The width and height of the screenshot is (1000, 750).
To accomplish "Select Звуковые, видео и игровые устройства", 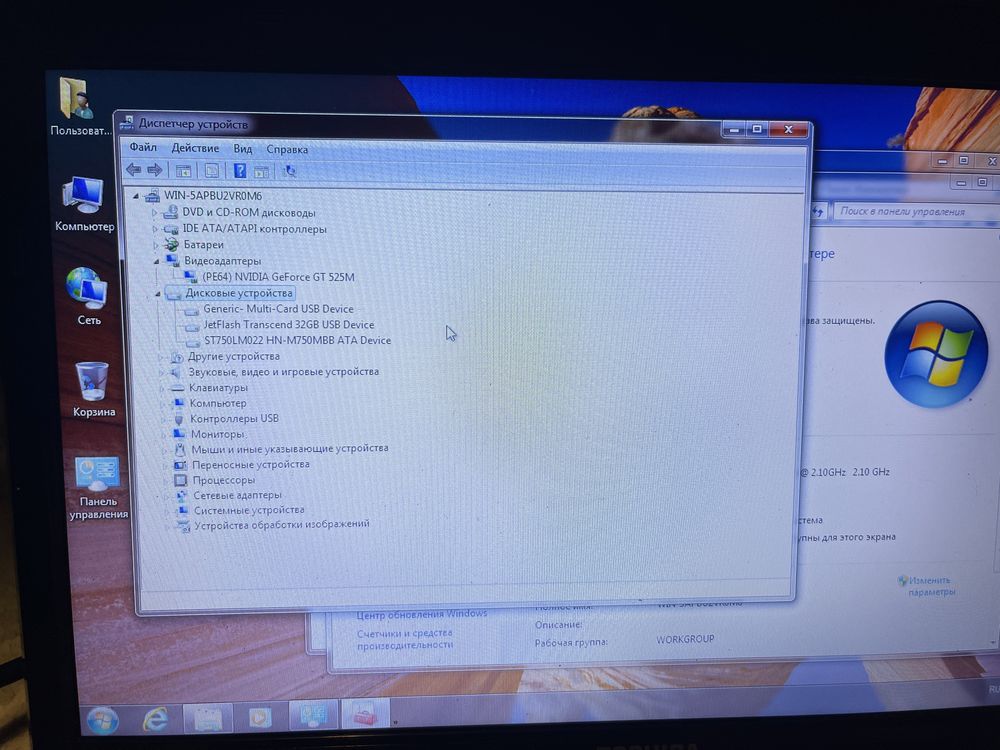I will coord(283,372).
